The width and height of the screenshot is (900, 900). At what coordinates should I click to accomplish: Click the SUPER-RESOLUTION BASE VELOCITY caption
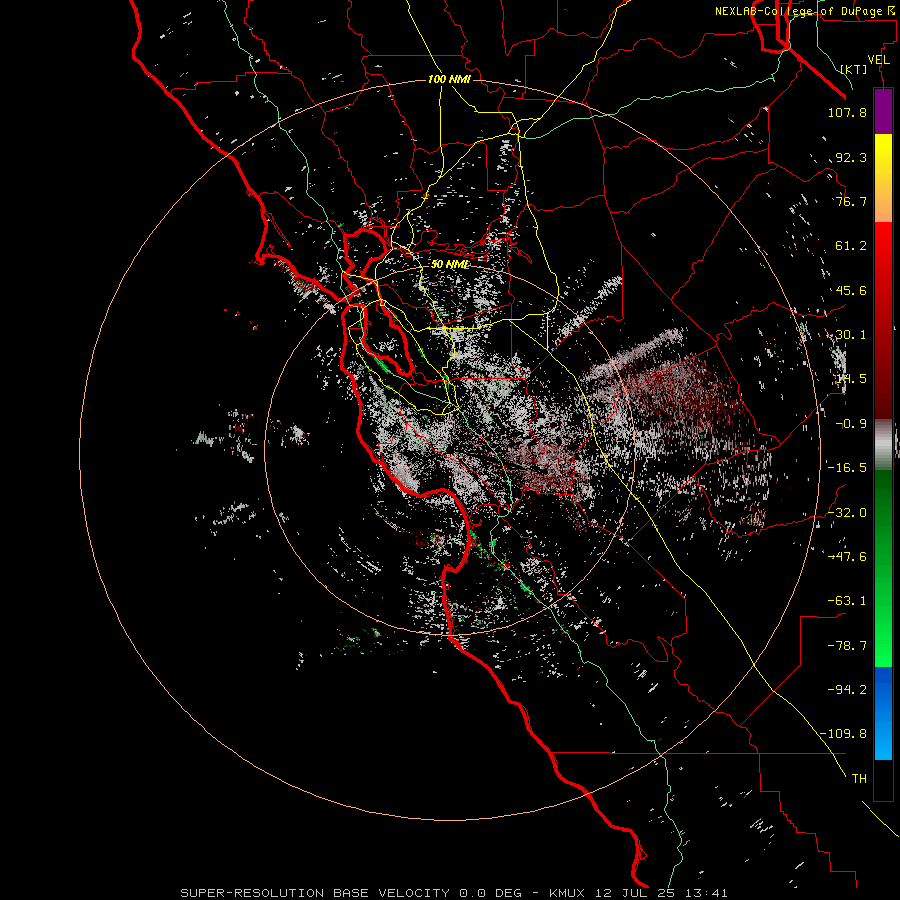point(317,893)
